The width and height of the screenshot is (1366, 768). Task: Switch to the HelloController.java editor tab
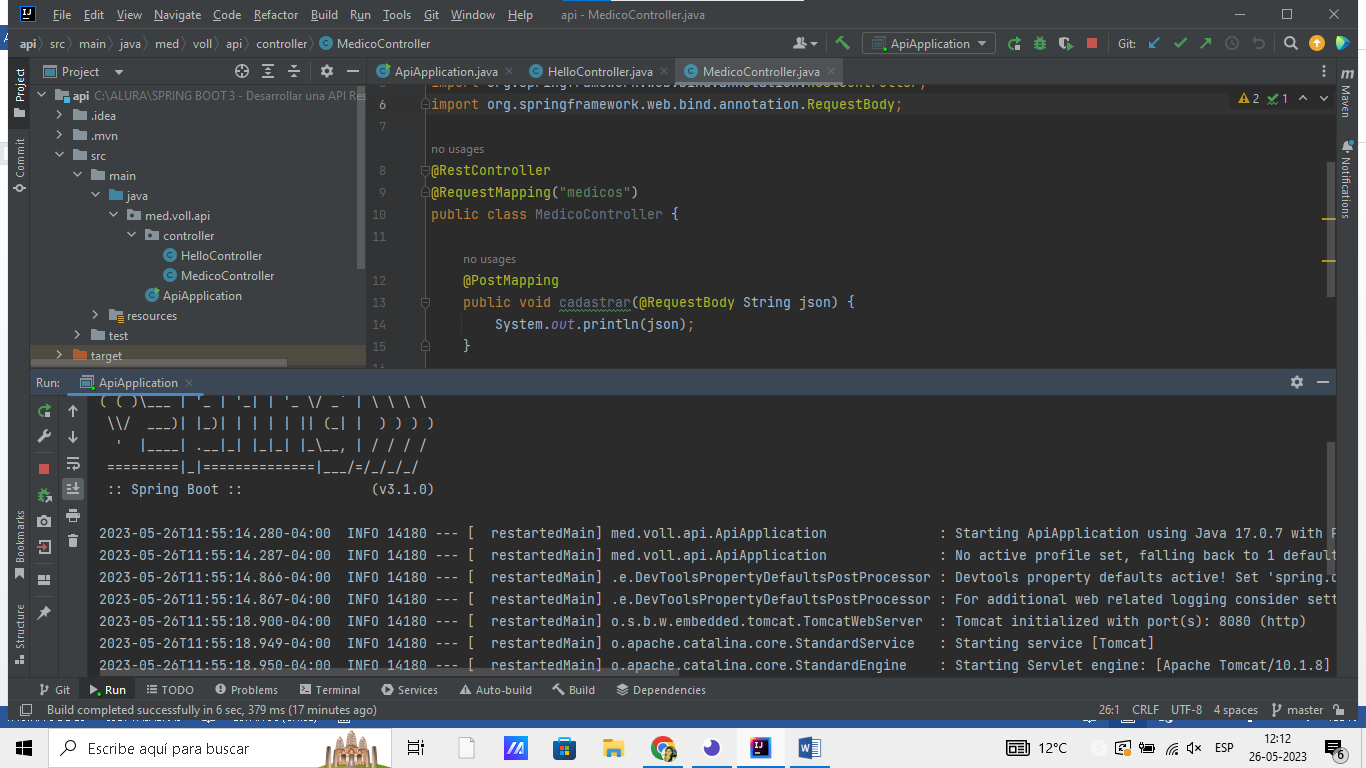(x=600, y=71)
